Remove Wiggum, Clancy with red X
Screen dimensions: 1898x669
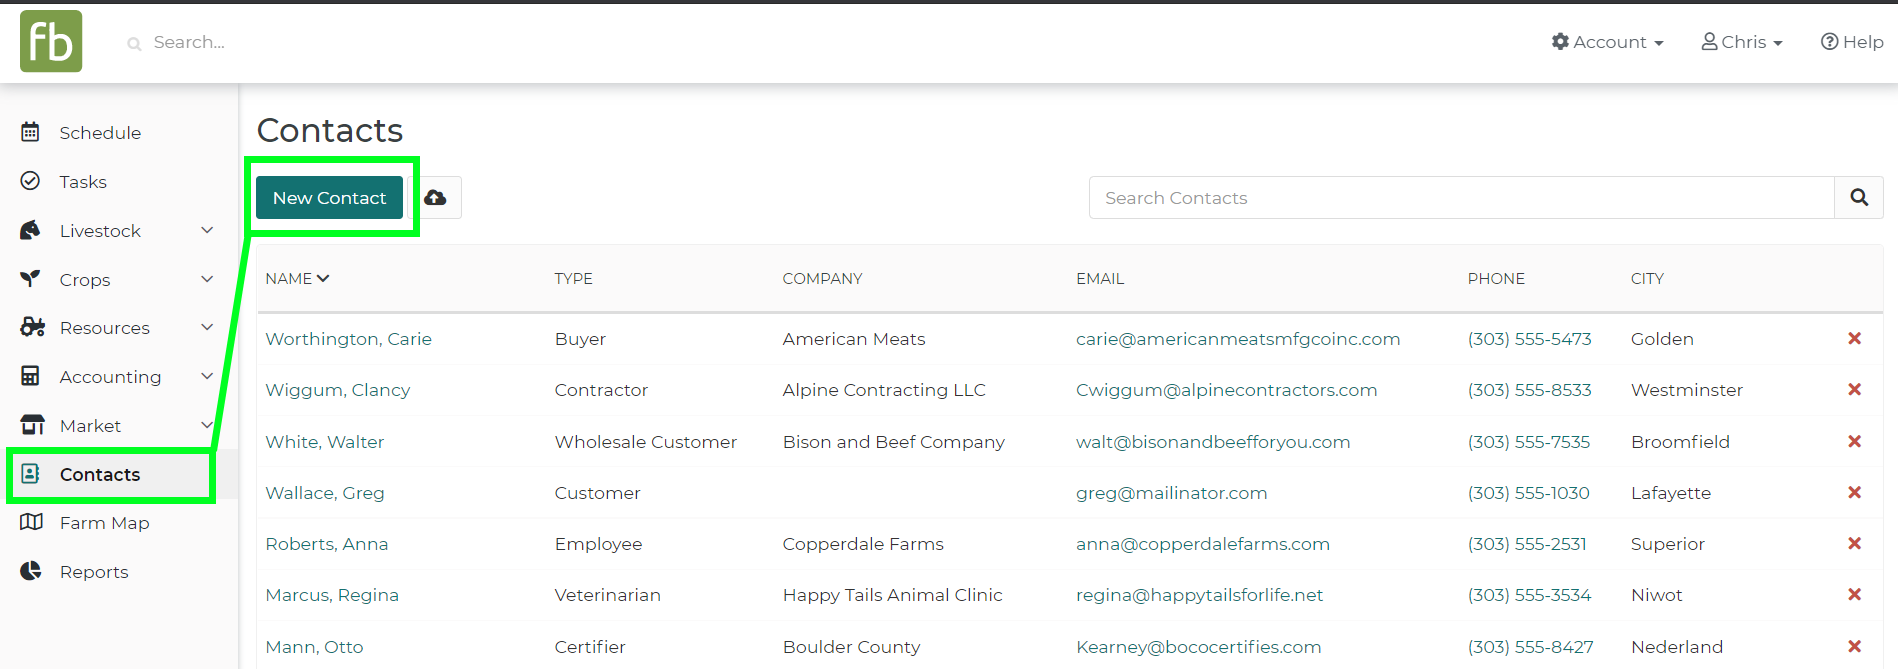point(1854,390)
